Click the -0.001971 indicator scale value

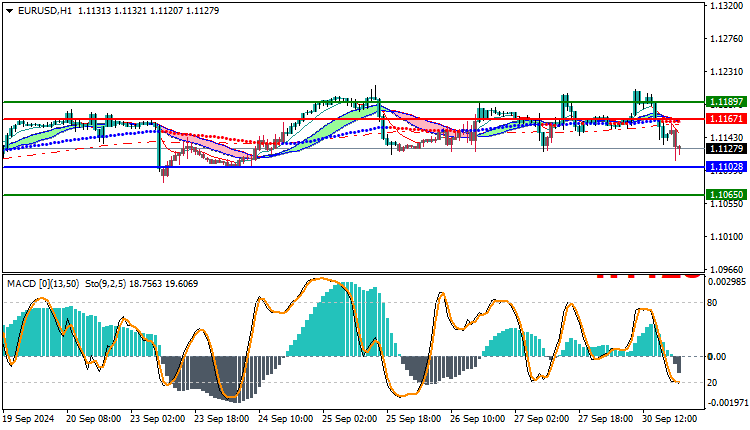[727, 403]
